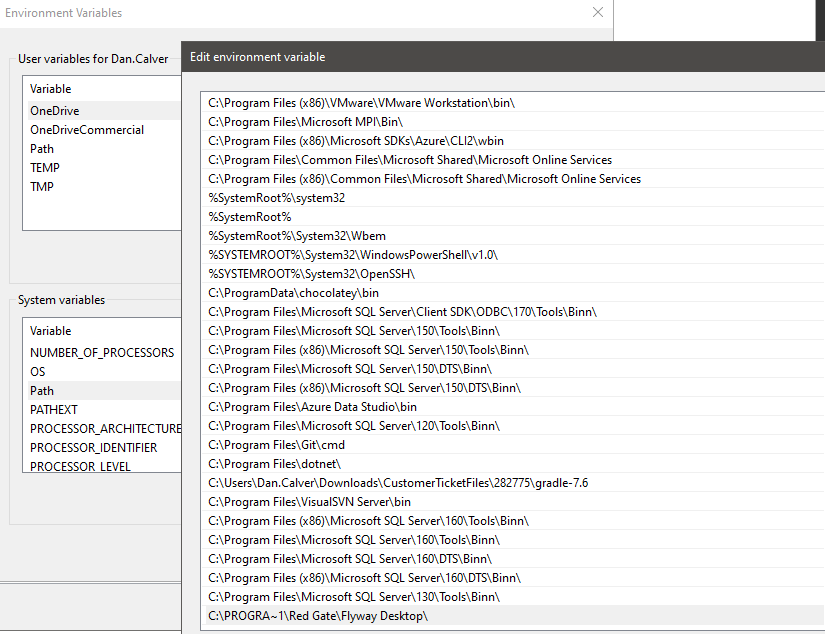Select PROCESSOR_LEVEL system variable
The image size is (825, 634).
coord(102,465)
